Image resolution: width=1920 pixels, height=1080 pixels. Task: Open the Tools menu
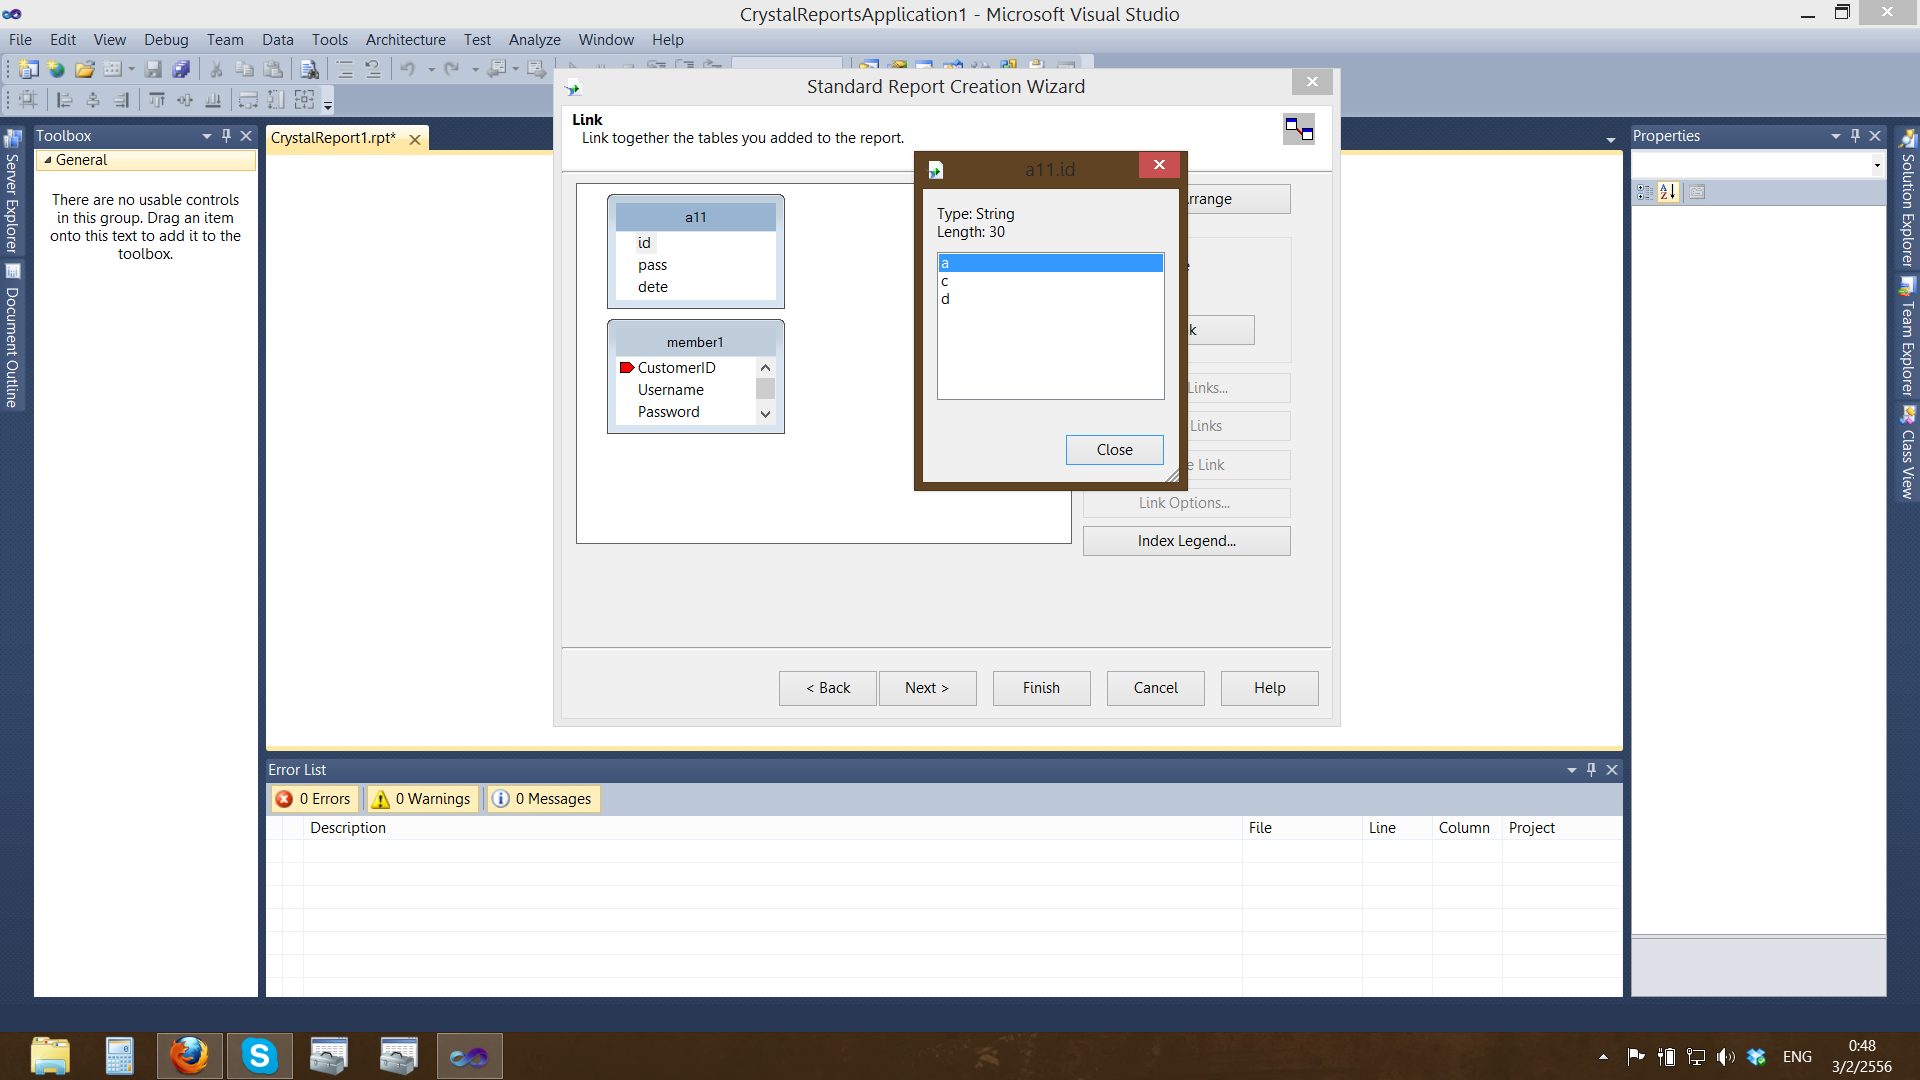330,40
